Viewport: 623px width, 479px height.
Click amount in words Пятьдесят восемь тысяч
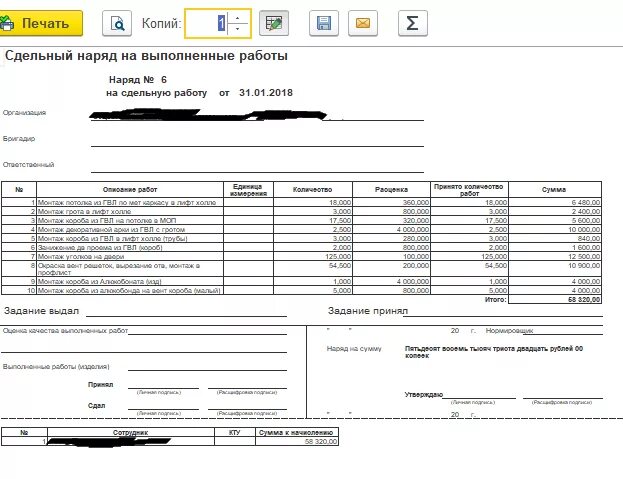[x=493, y=352]
